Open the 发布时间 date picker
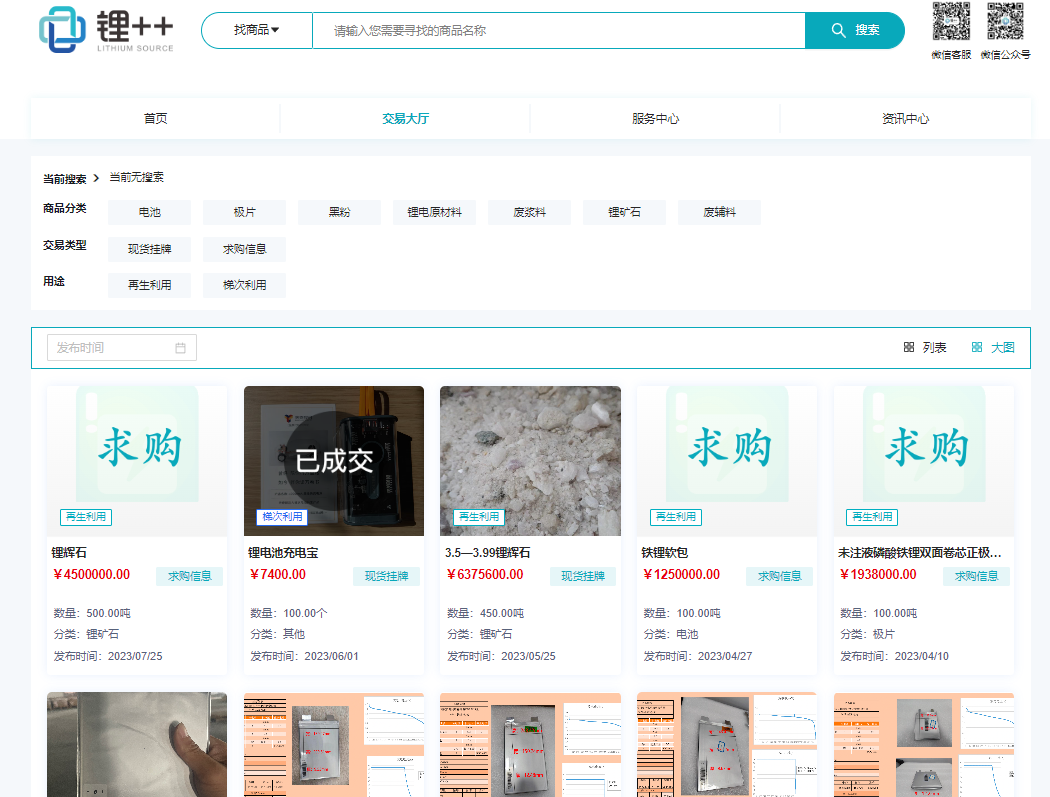 tap(112, 348)
